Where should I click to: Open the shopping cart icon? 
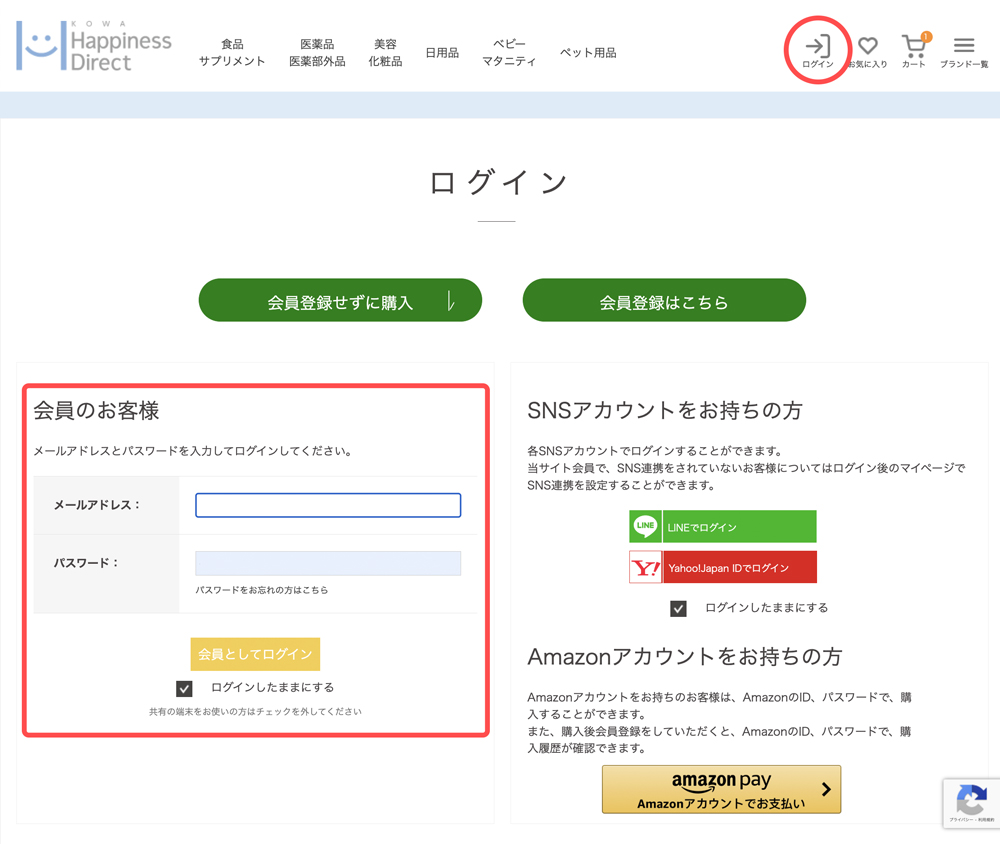click(x=914, y=46)
